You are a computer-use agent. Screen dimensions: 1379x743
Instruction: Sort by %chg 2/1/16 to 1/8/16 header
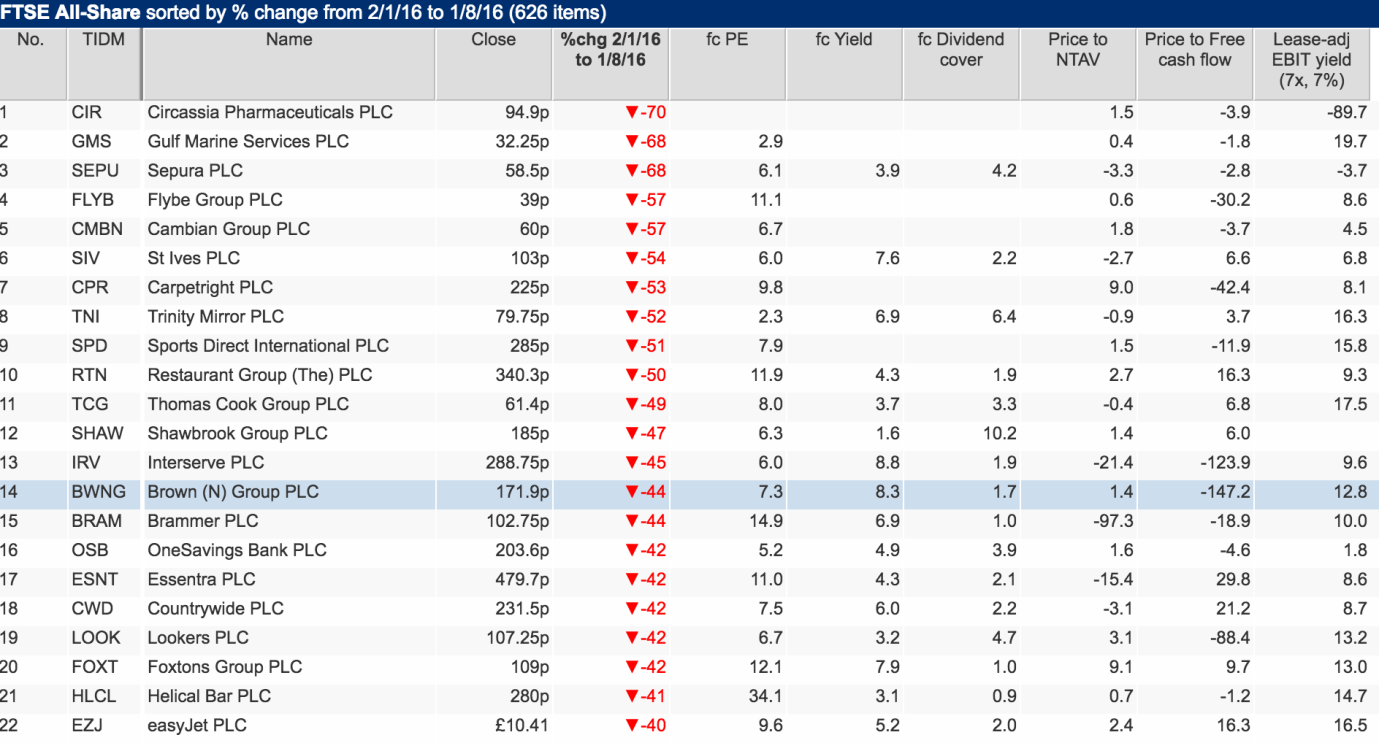pyautogui.click(x=610, y=63)
